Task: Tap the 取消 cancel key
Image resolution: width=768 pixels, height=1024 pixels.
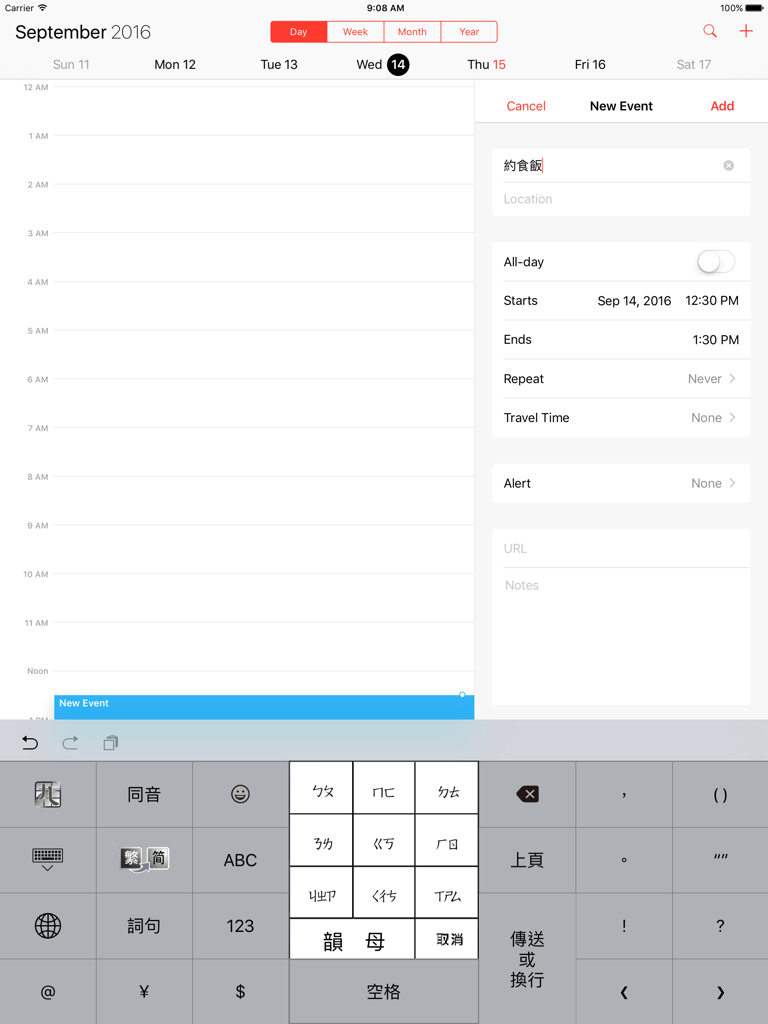Action: pyautogui.click(x=447, y=940)
